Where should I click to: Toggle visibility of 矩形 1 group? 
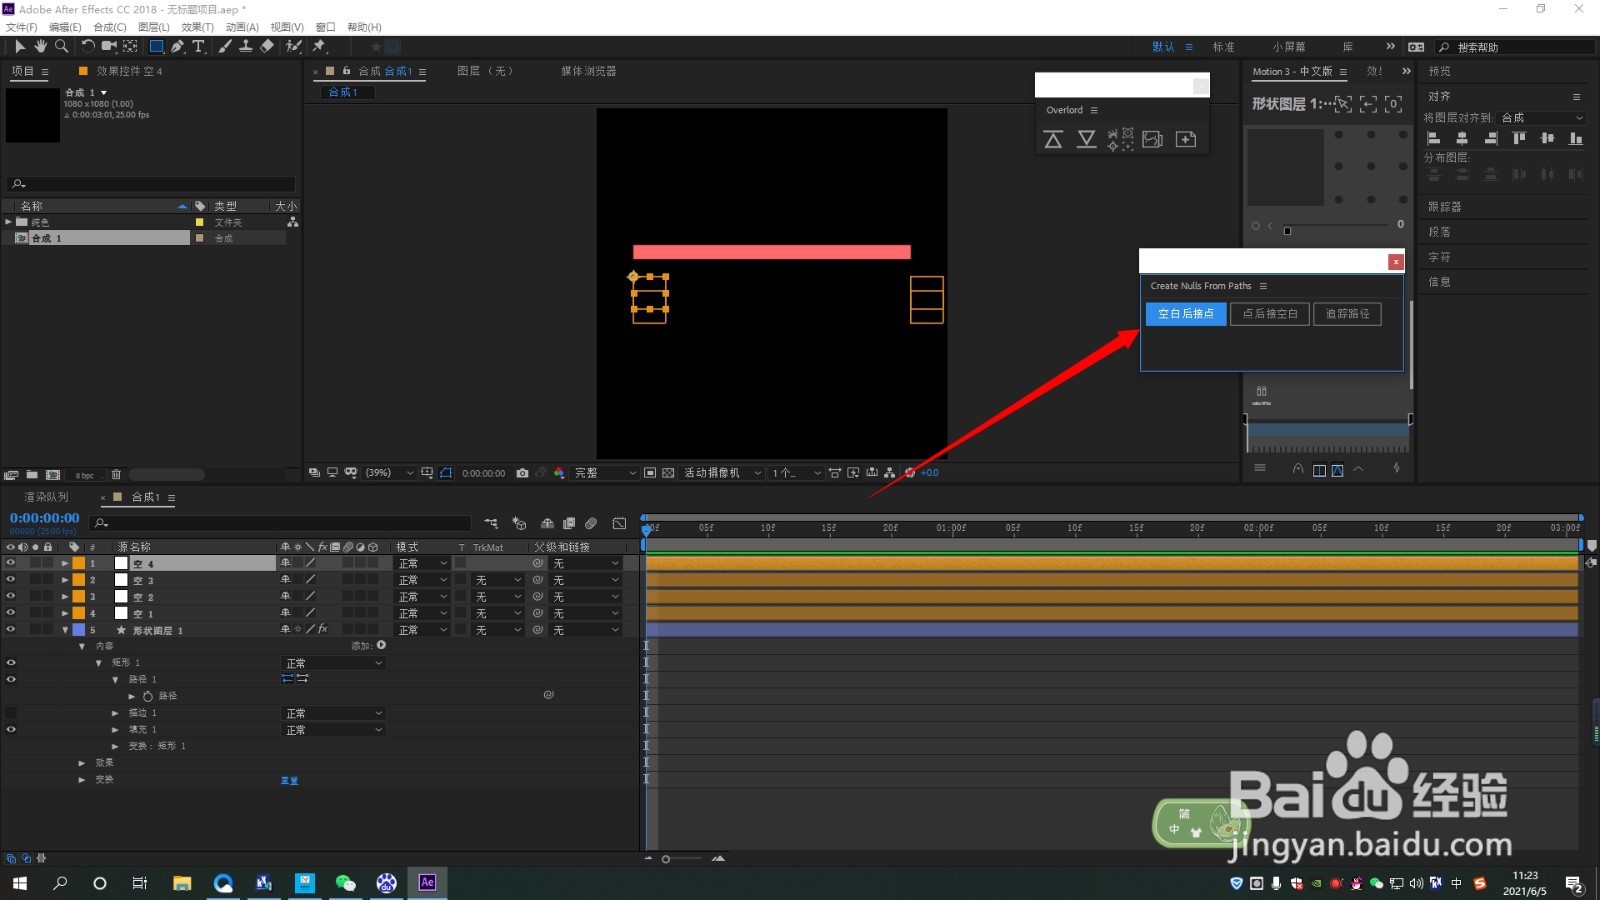(x=11, y=663)
